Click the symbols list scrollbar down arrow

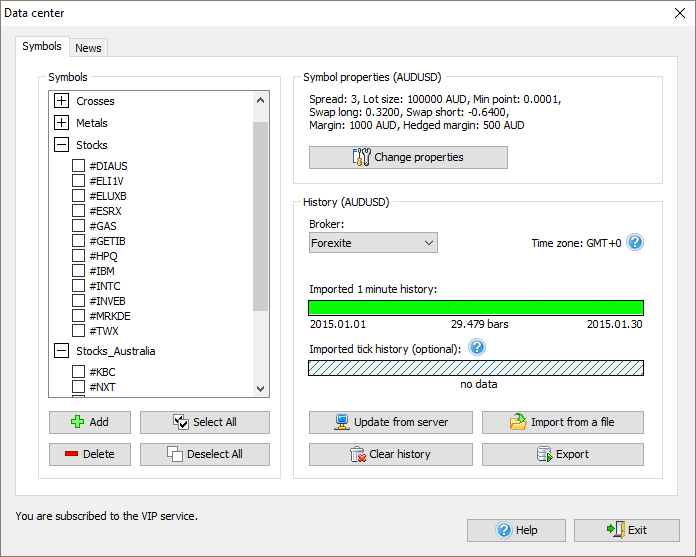[x=261, y=389]
